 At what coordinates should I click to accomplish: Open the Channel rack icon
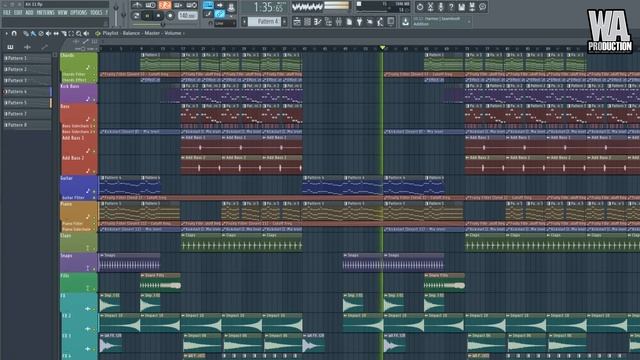(x=307, y=22)
